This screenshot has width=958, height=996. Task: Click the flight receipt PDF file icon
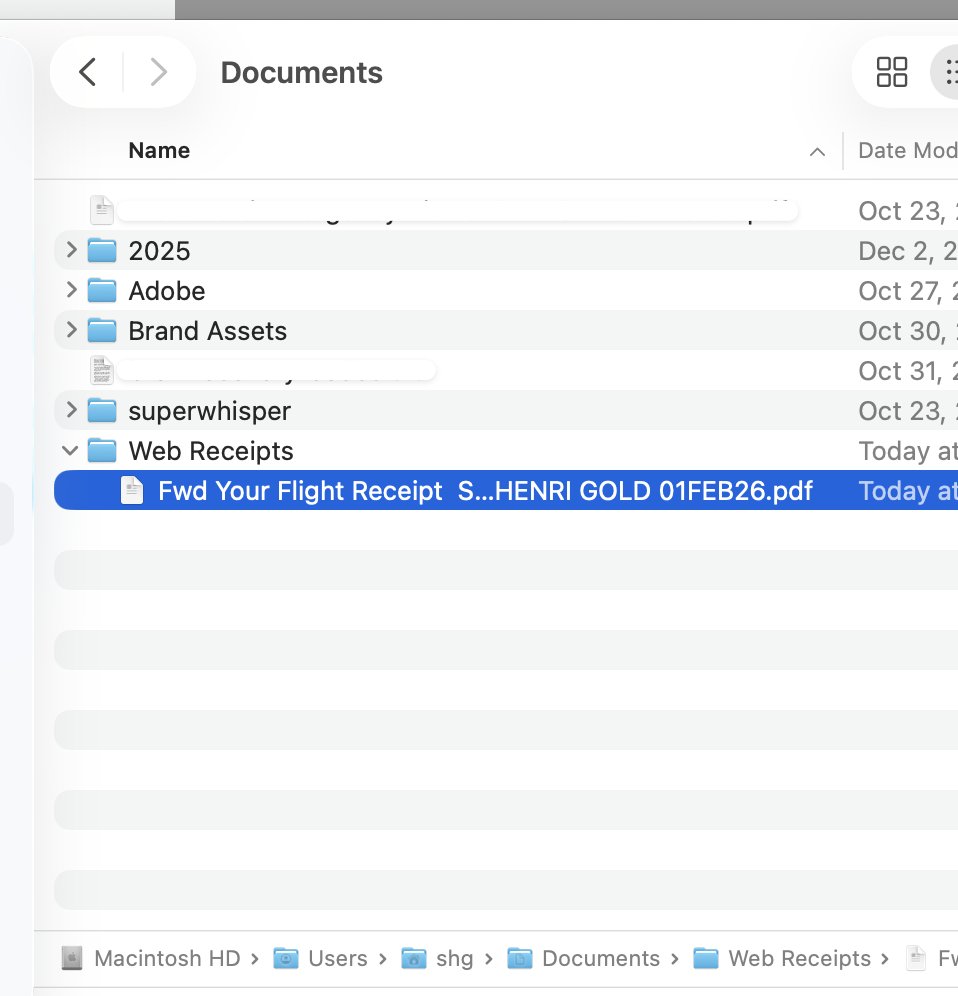click(x=132, y=490)
